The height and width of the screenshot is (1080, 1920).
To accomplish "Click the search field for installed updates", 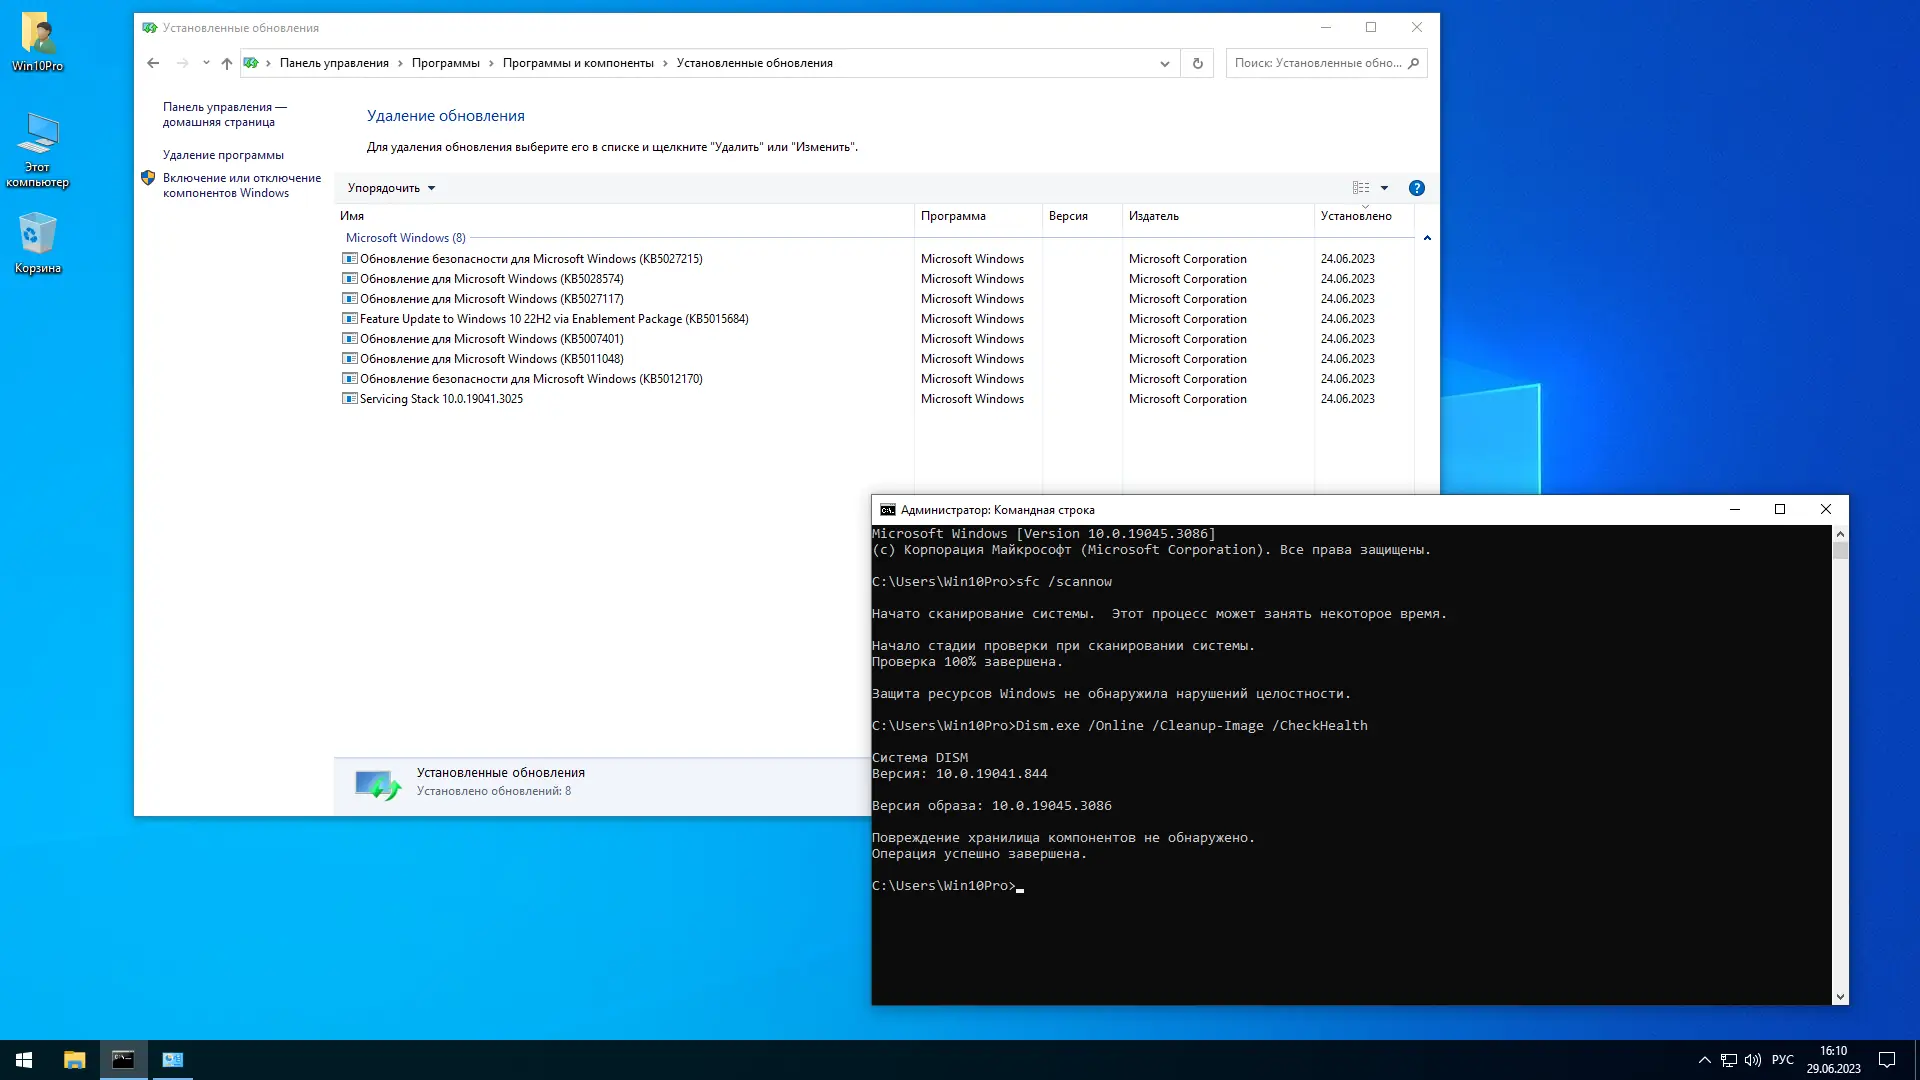I will 1320,62.
